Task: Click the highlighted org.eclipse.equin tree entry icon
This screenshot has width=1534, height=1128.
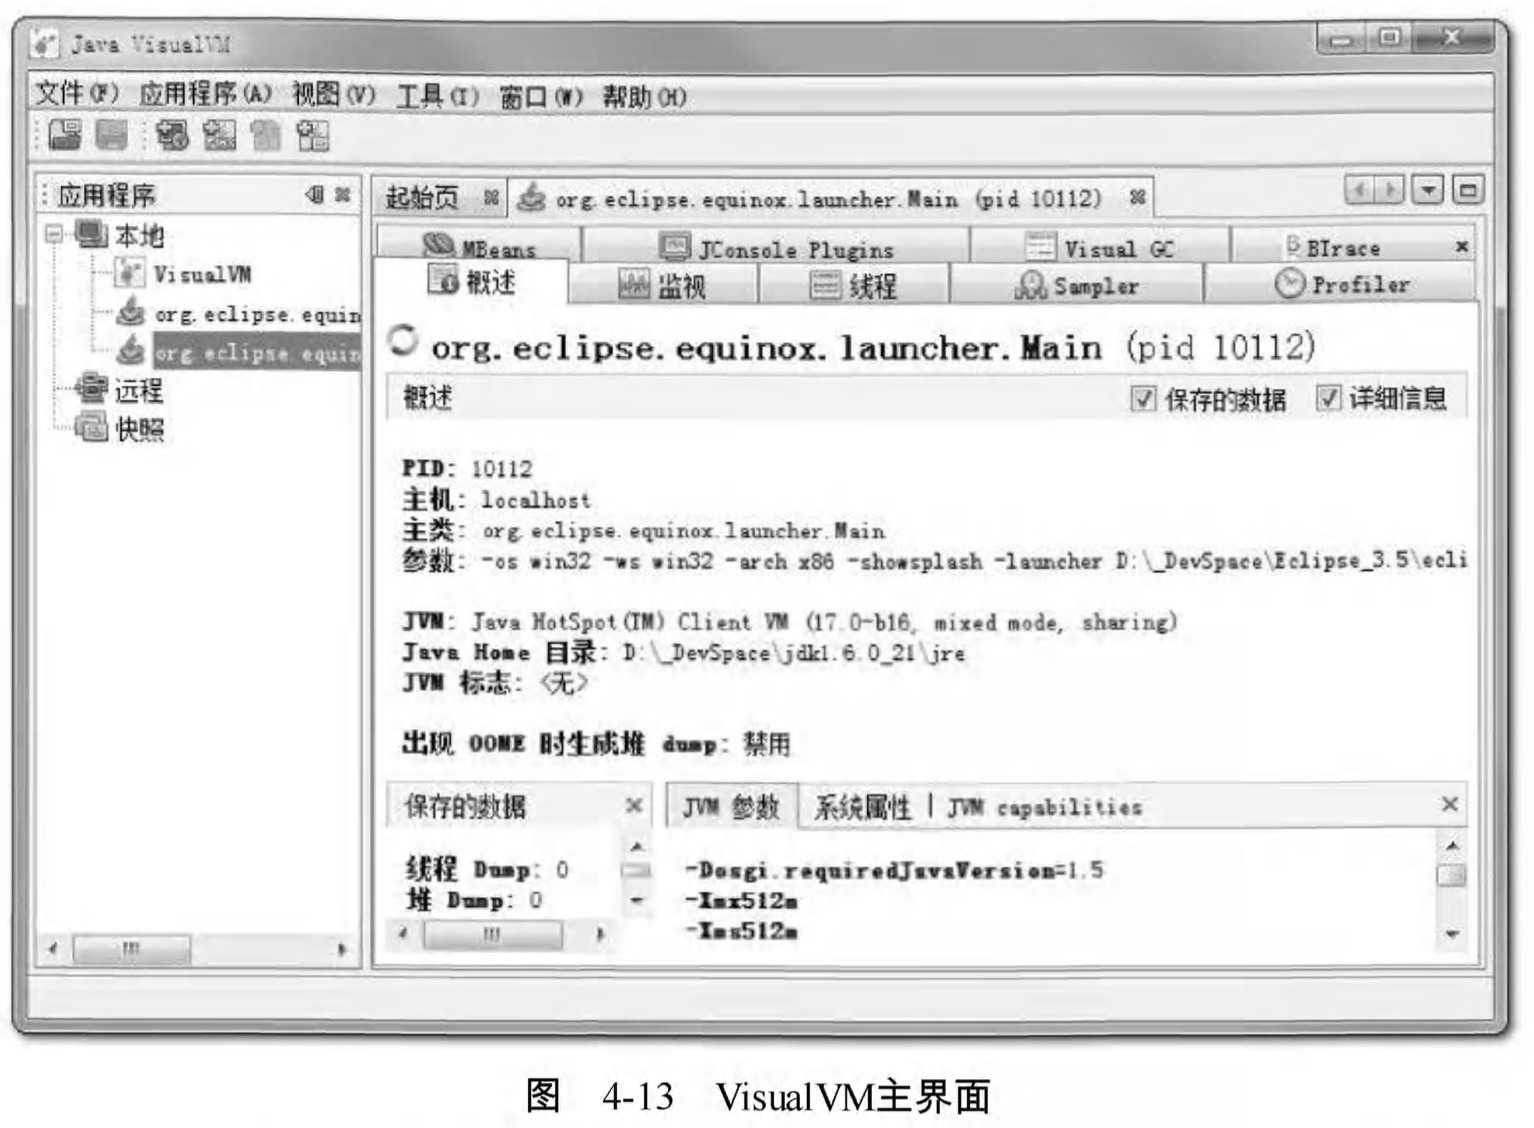Action: tap(130, 351)
